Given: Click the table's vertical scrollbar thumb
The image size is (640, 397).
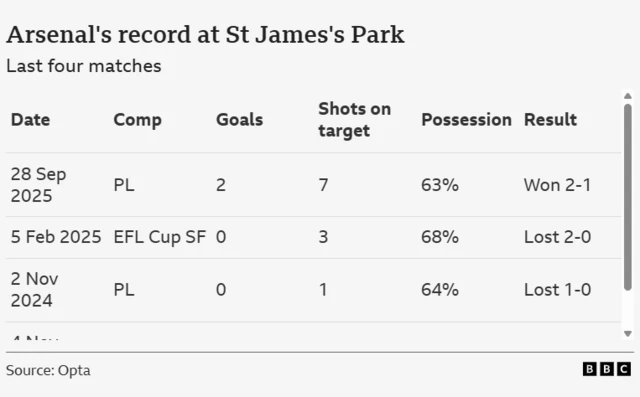Looking at the screenshot, I should [628, 197].
